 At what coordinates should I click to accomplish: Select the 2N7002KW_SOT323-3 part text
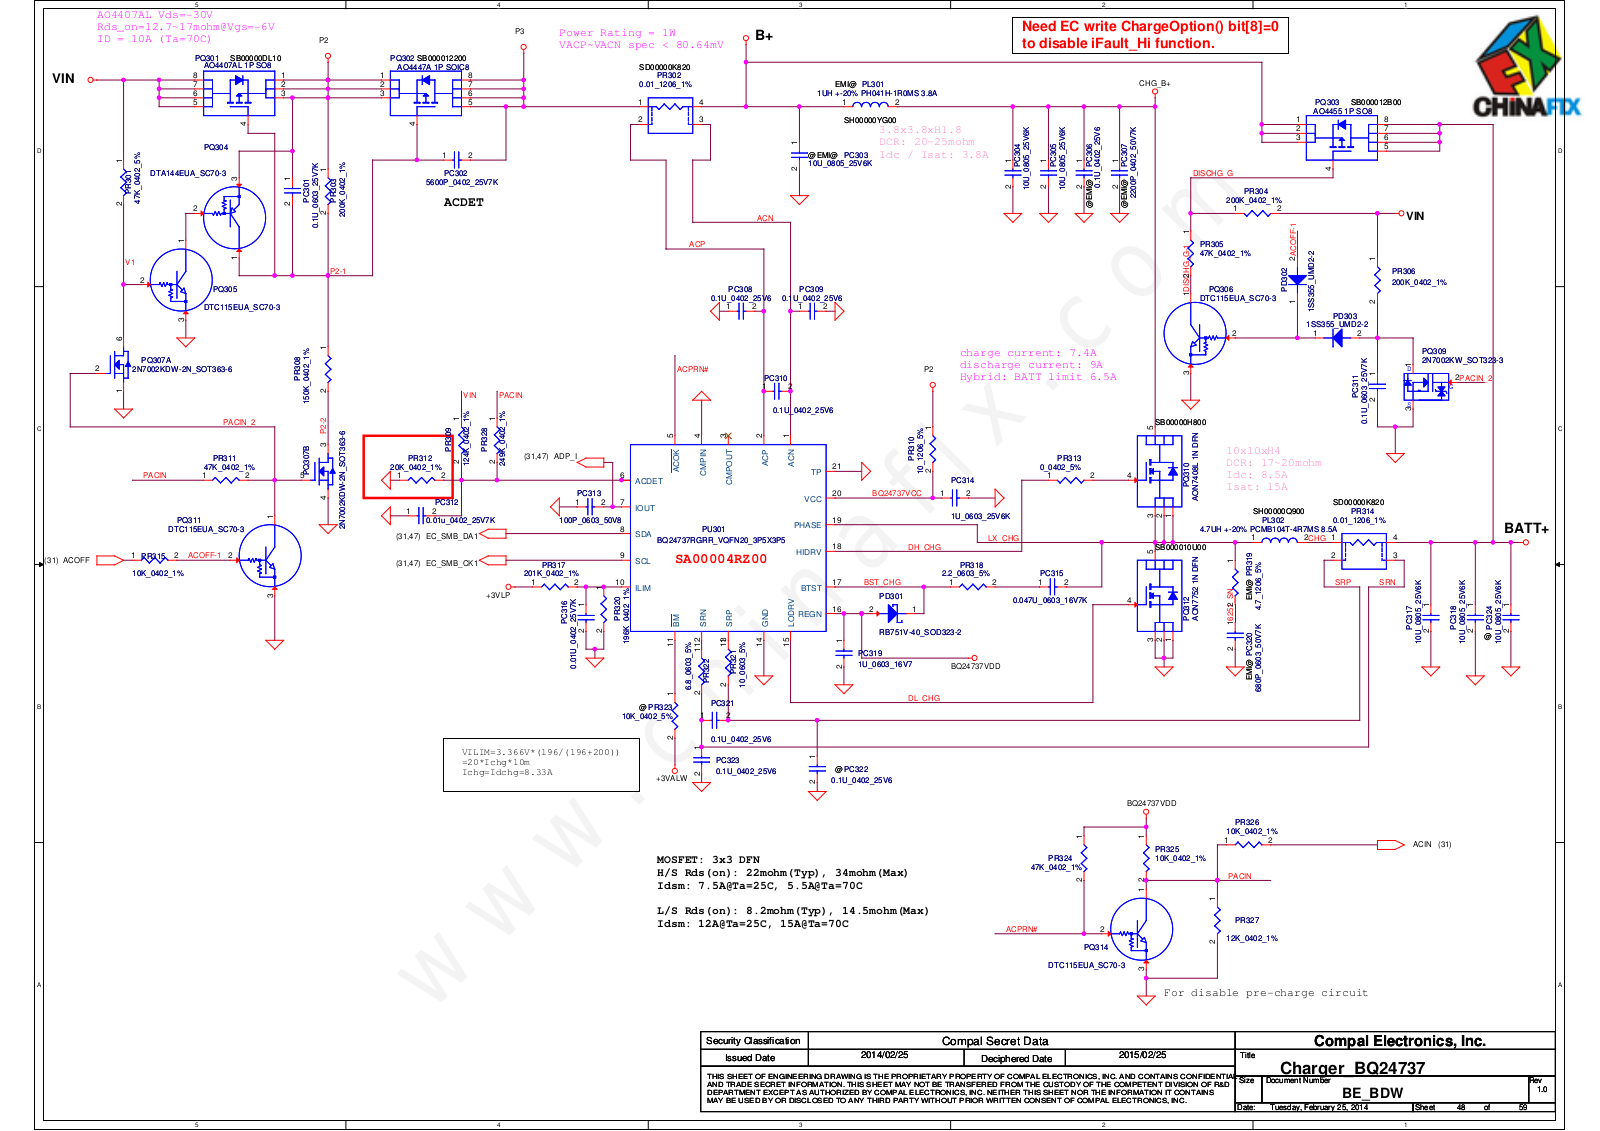pyautogui.click(x=1462, y=360)
